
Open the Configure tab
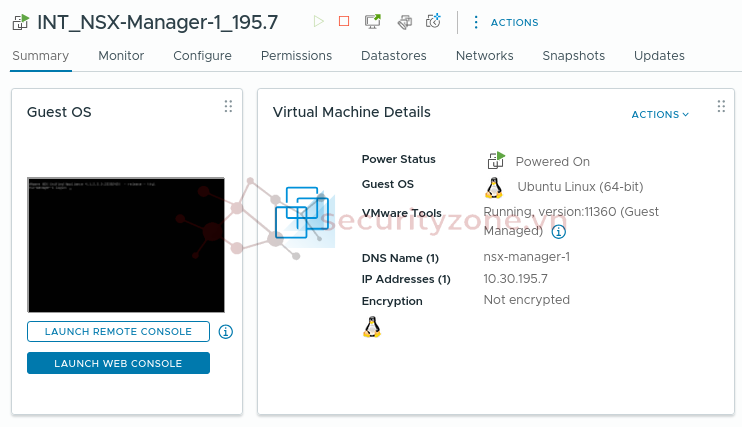coord(202,56)
